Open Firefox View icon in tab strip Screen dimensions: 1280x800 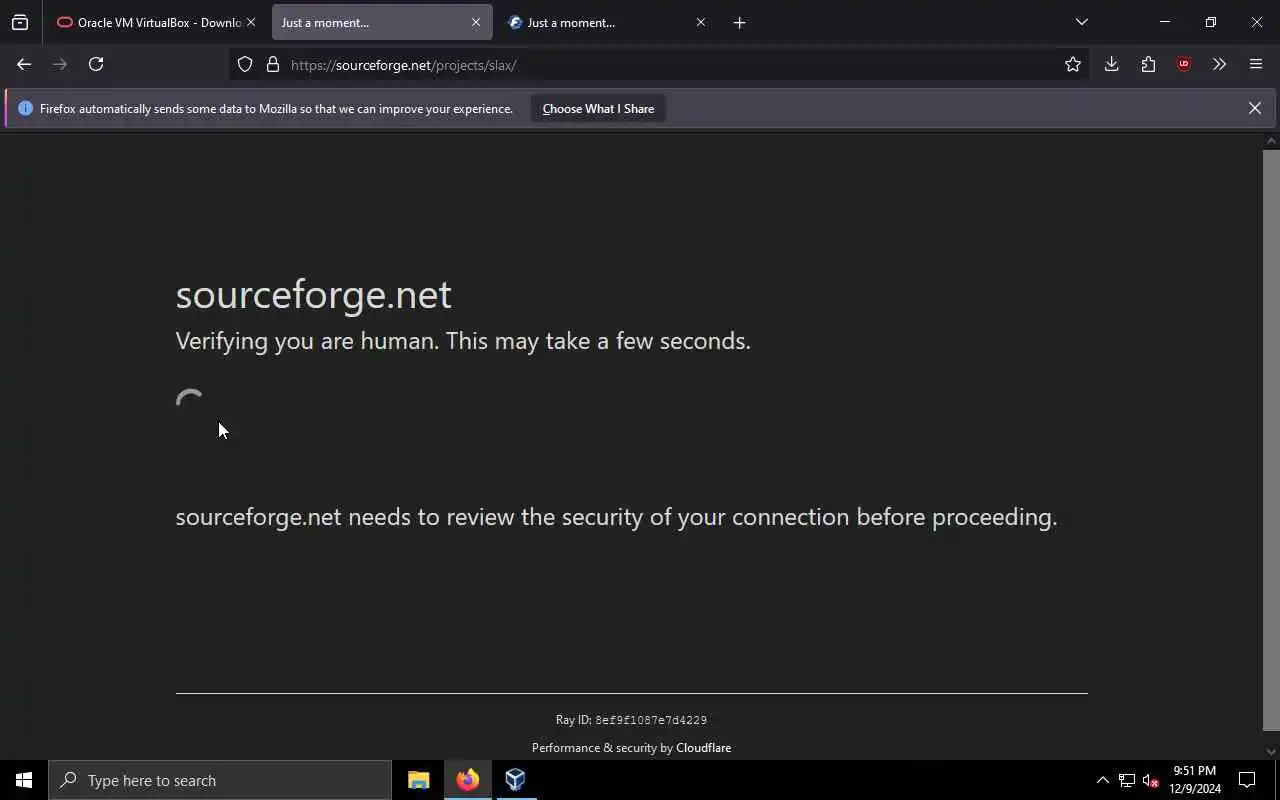(20, 22)
